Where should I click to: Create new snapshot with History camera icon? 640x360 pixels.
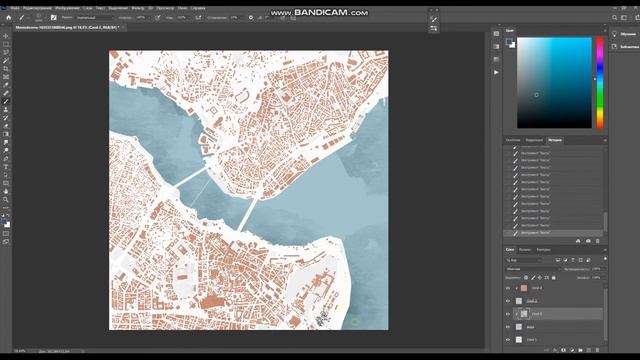click(x=588, y=241)
